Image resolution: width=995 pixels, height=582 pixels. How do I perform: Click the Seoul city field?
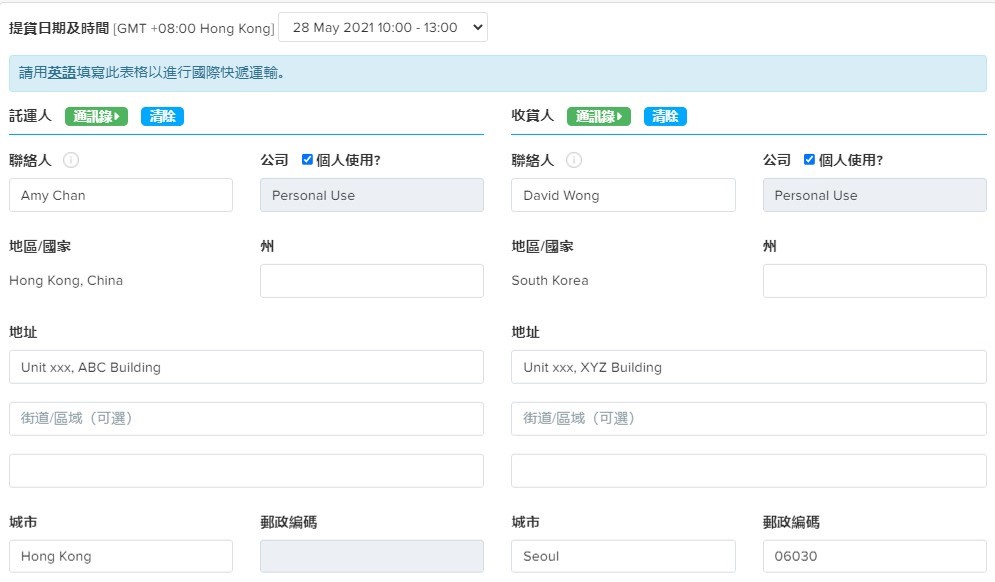[x=623, y=556]
